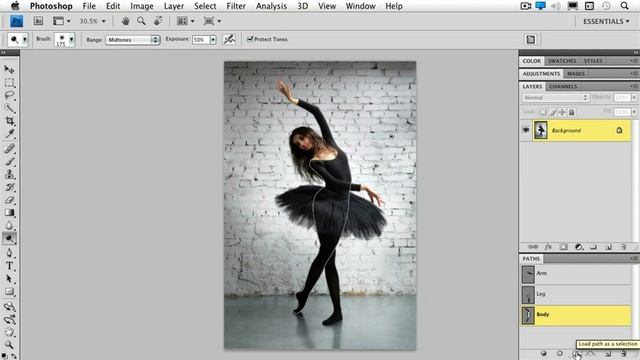The height and width of the screenshot is (360, 640).
Task: Toggle lock position
Action: [562, 112]
